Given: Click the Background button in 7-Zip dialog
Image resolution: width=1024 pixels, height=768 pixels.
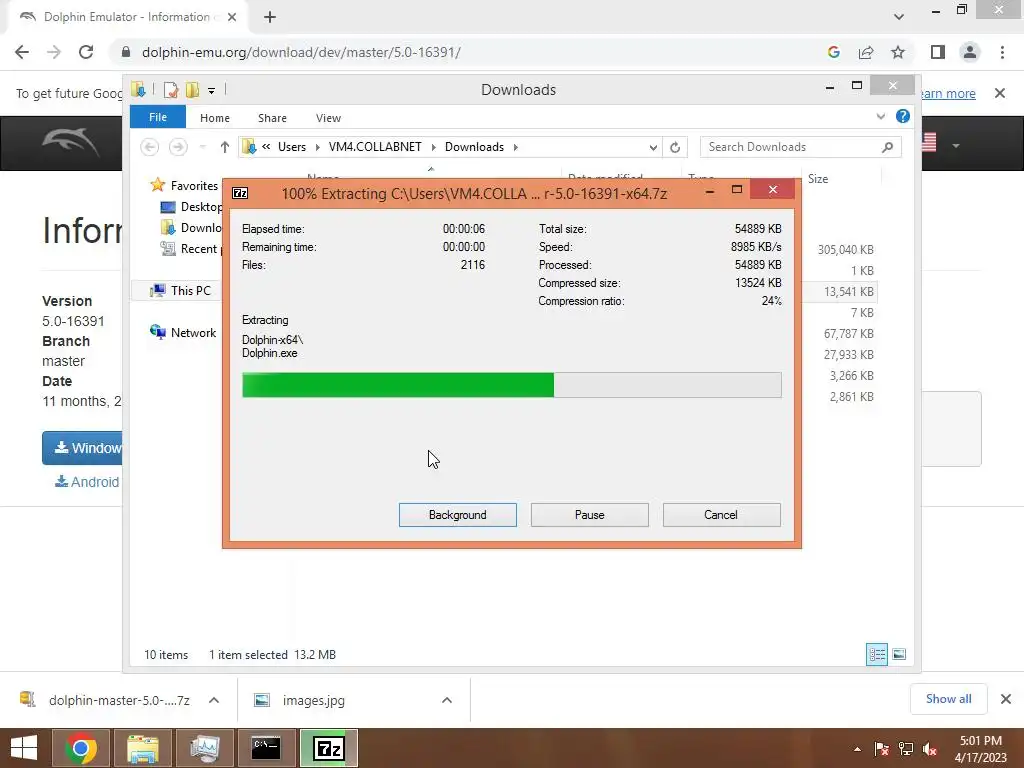Looking at the screenshot, I should tap(457, 515).
